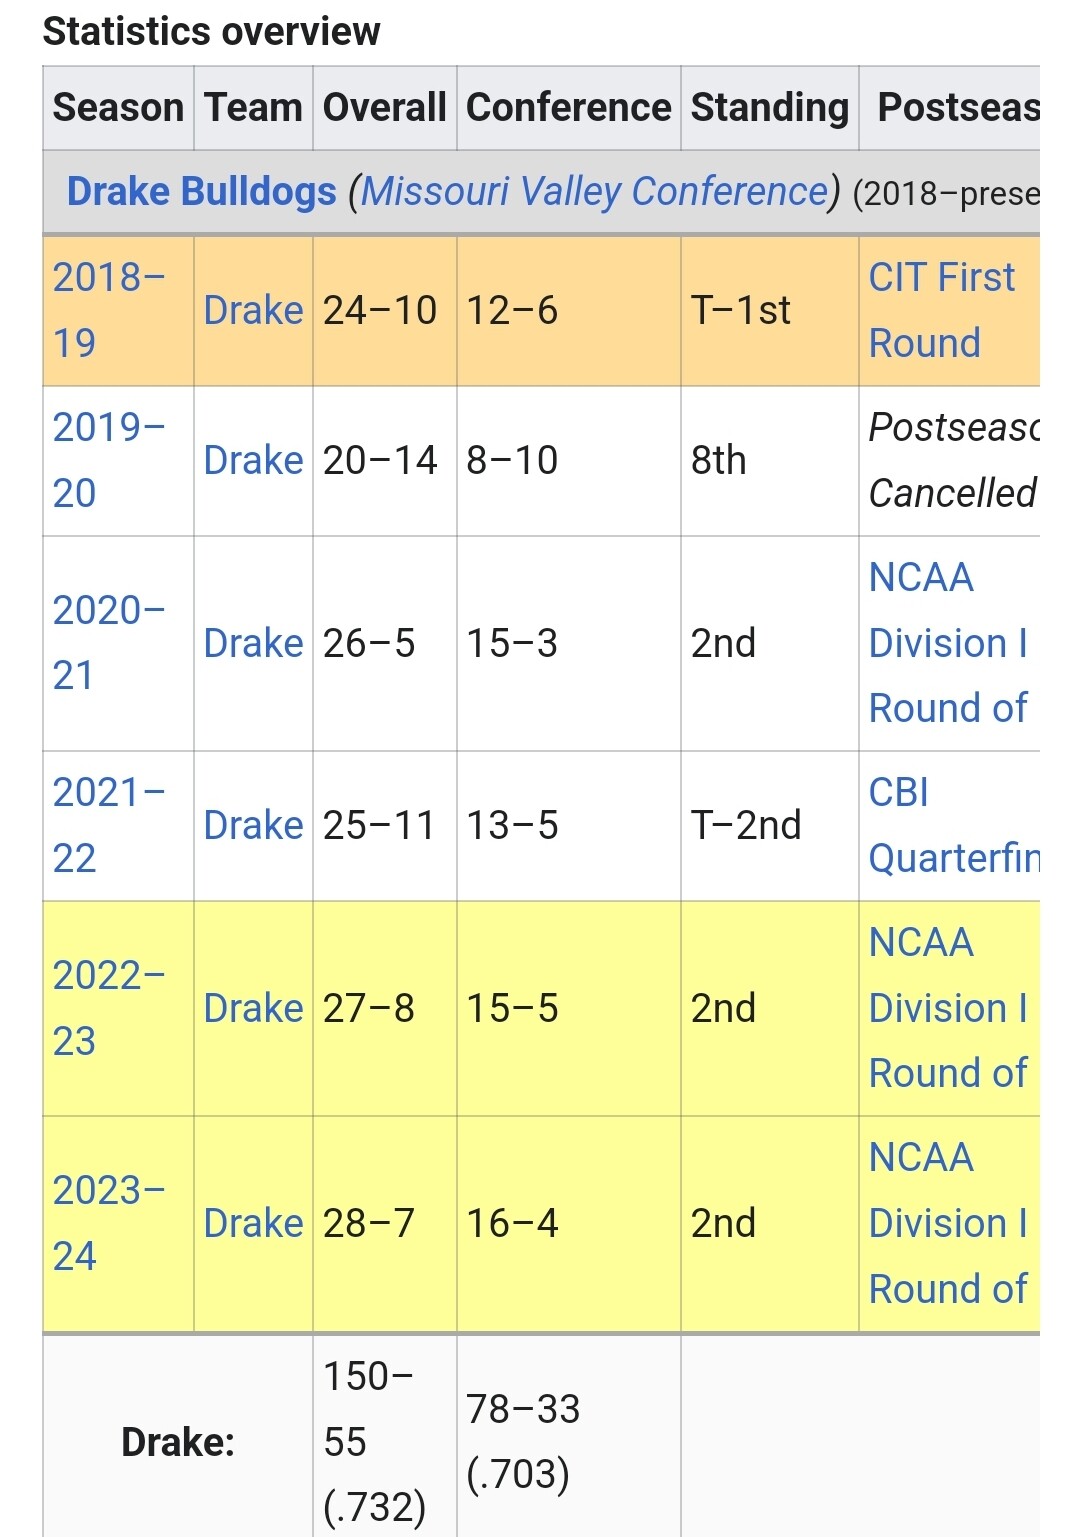Open the 2019–20 season link
This screenshot has width=1080, height=1537.
(108, 459)
